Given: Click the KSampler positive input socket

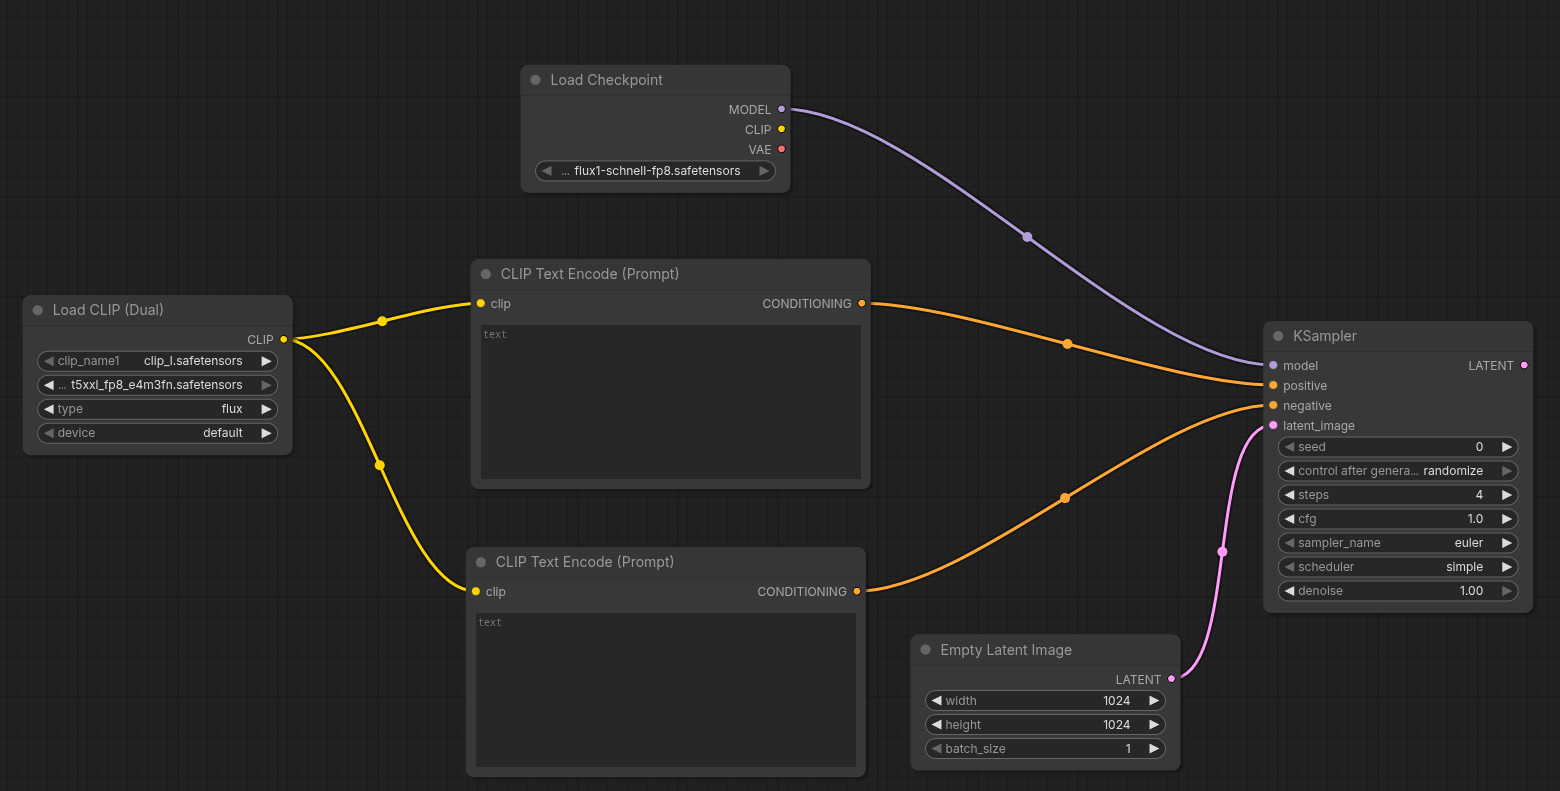Looking at the screenshot, I should pyautogui.click(x=1273, y=385).
